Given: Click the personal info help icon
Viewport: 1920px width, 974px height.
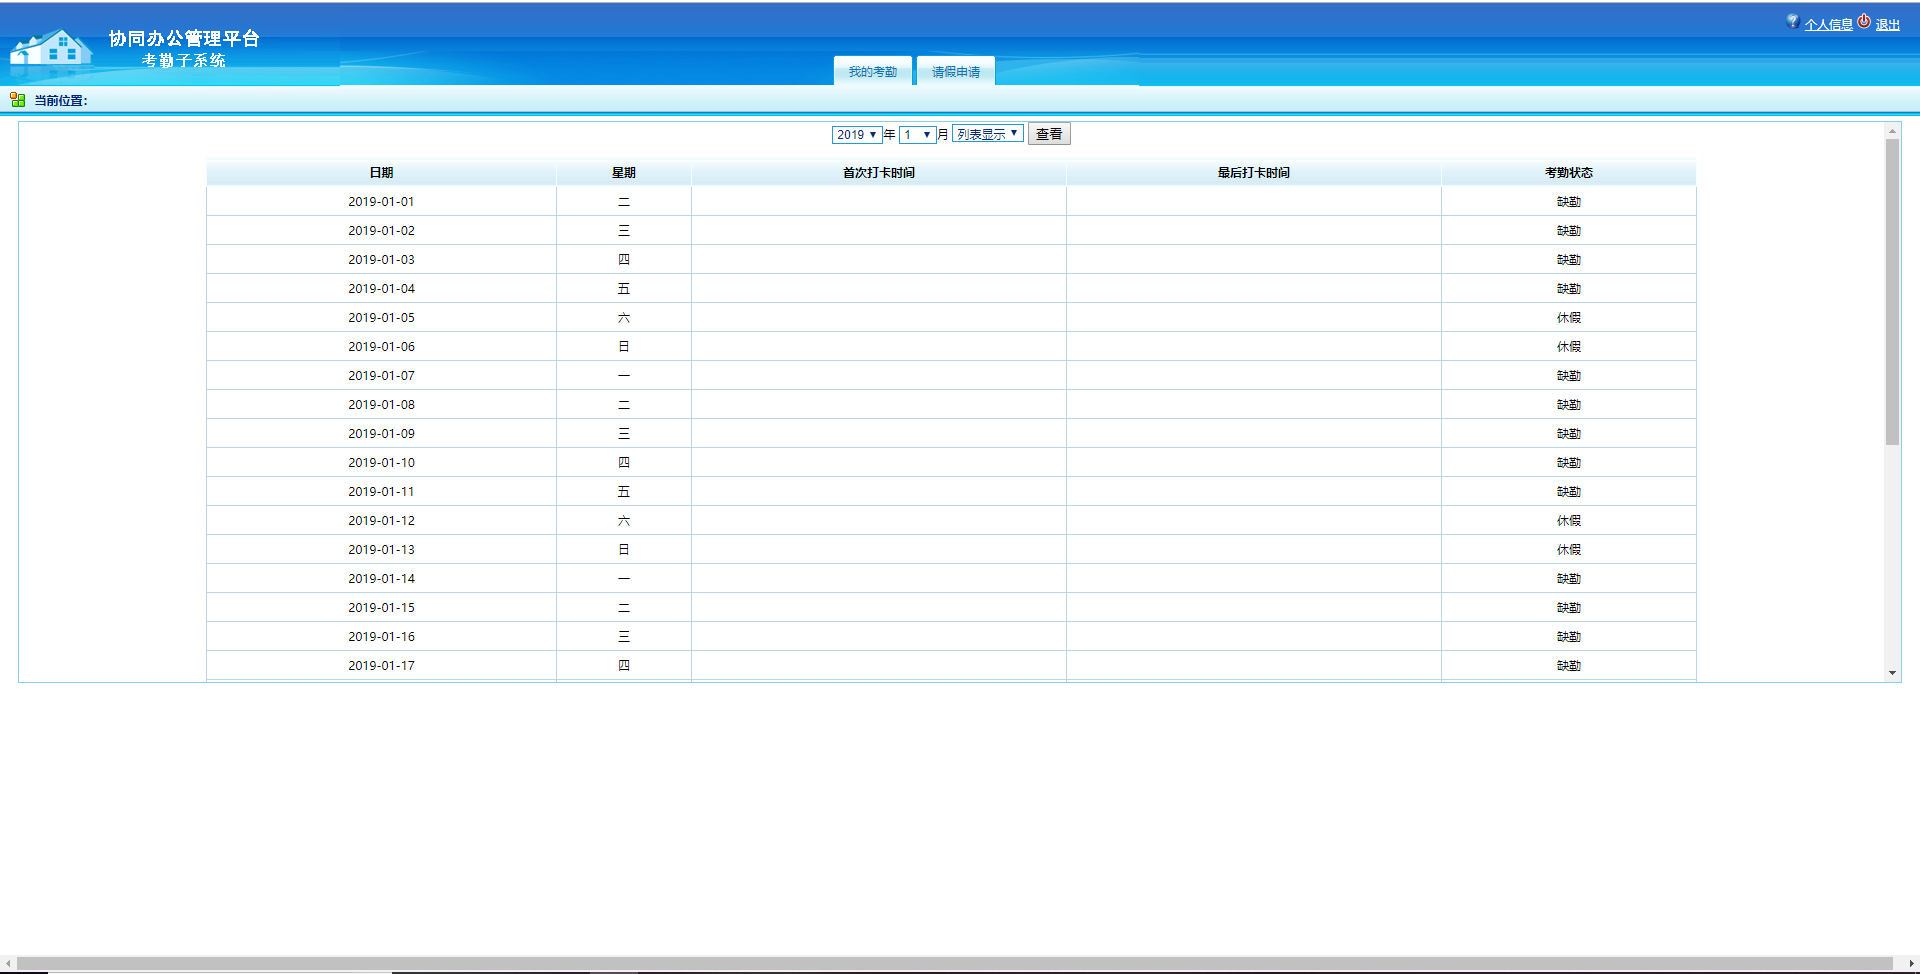Looking at the screenshot, I should pos(1793,21).
